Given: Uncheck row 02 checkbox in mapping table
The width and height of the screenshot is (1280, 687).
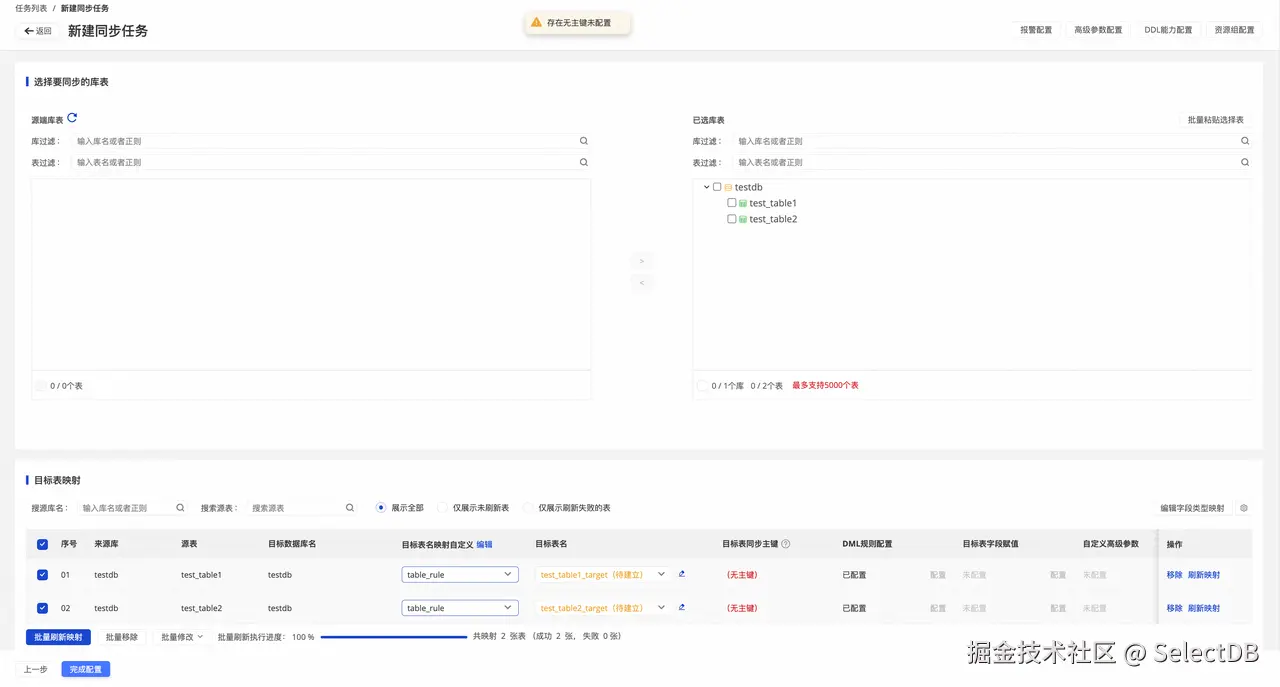Looking at the screenshot, I should (42, 608).
